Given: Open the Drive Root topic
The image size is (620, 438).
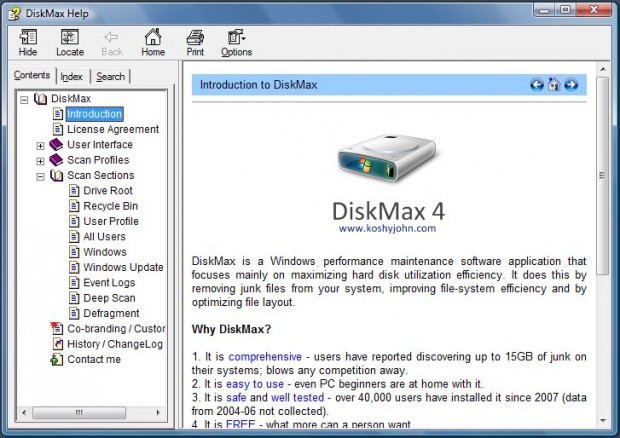Looking at the screenshot, I should click(108, 191).
